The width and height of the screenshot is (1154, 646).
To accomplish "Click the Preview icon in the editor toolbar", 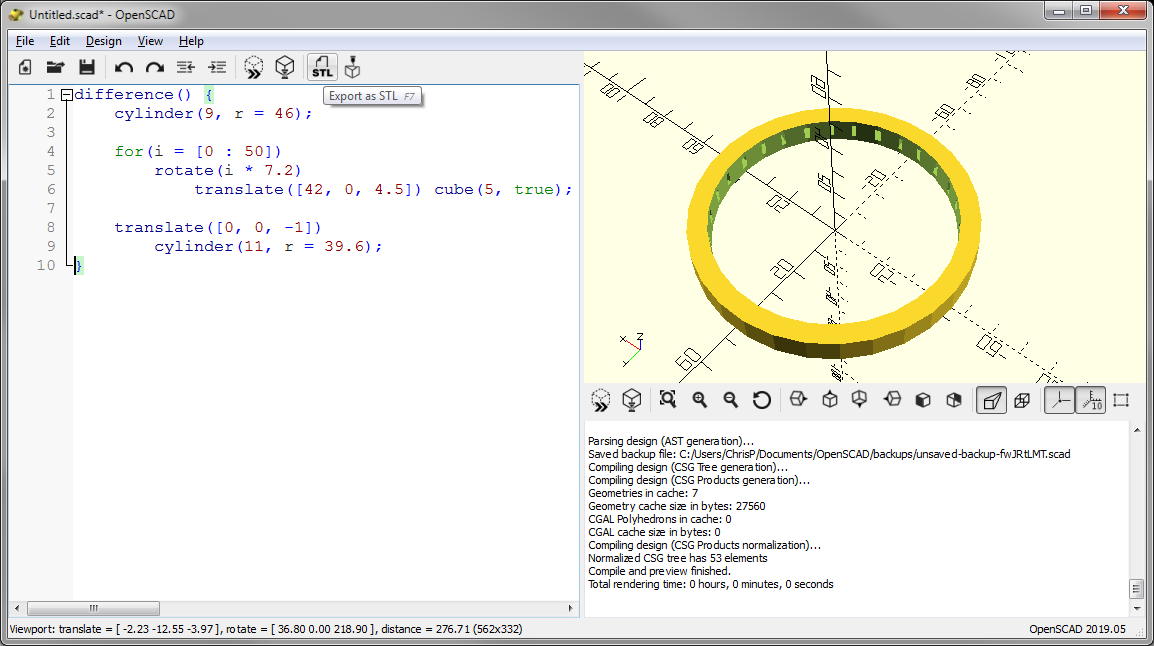I will [x=254, y=67].
